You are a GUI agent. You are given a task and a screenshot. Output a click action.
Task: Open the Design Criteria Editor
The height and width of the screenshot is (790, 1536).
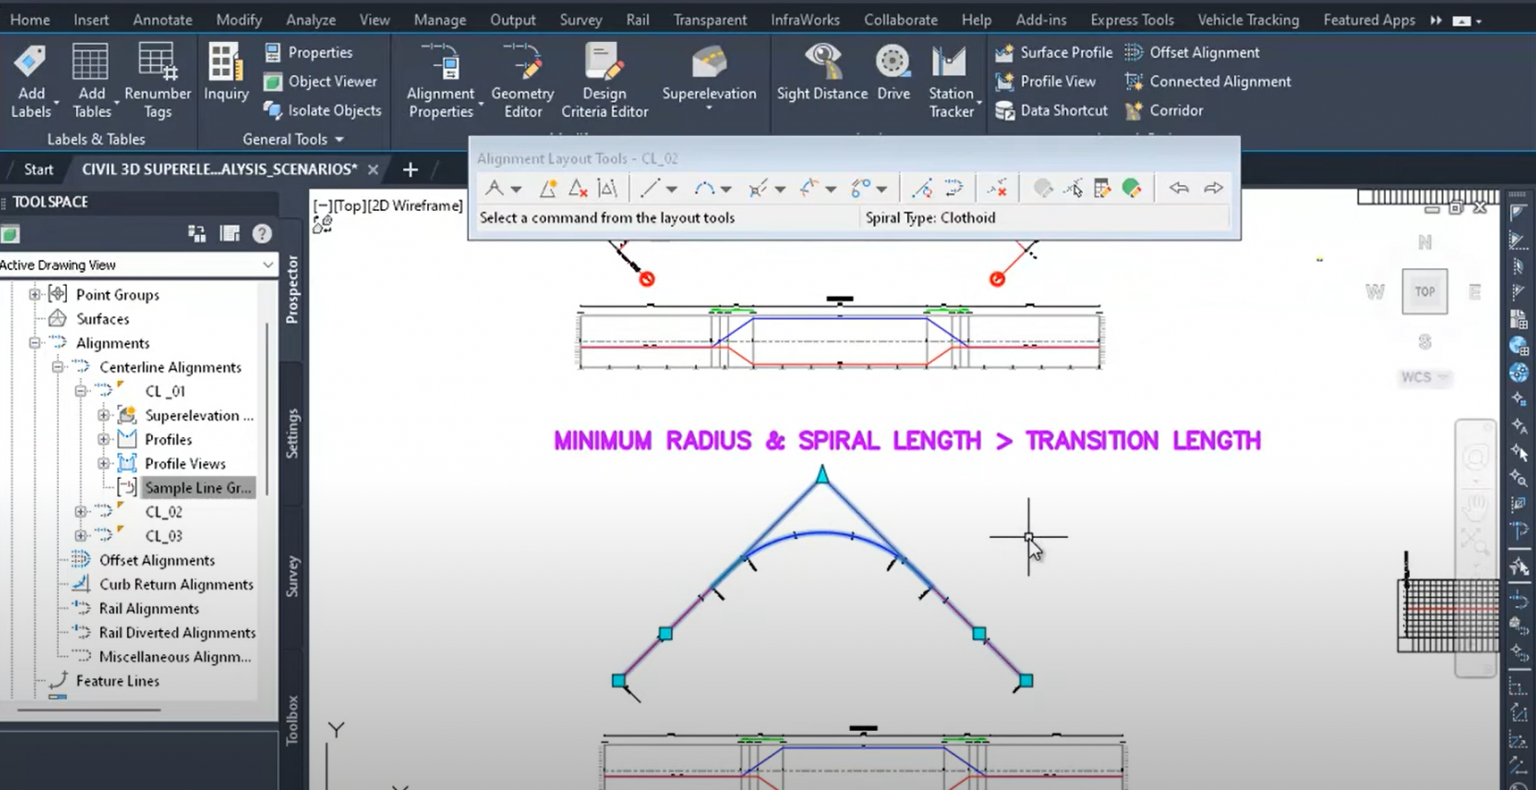[x=604, y=64]
